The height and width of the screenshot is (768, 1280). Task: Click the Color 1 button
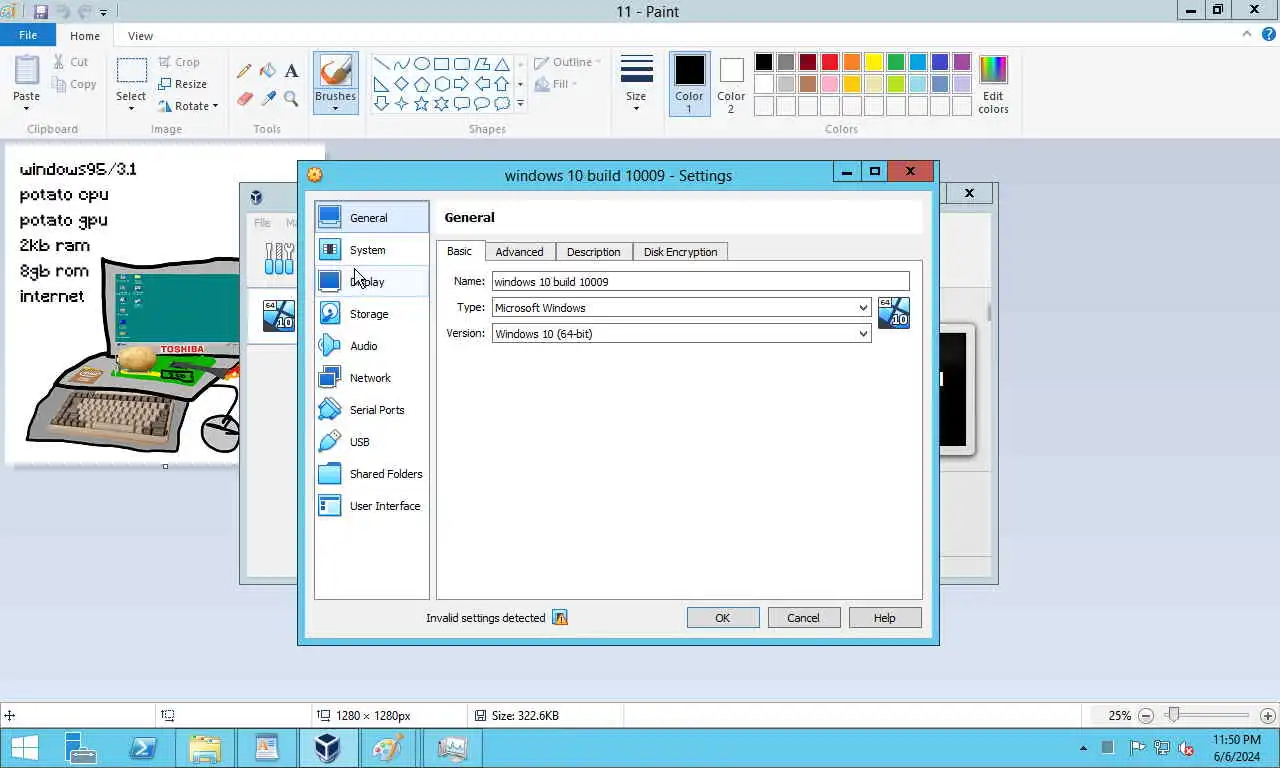pyautogui.click(x=689, y=83)
